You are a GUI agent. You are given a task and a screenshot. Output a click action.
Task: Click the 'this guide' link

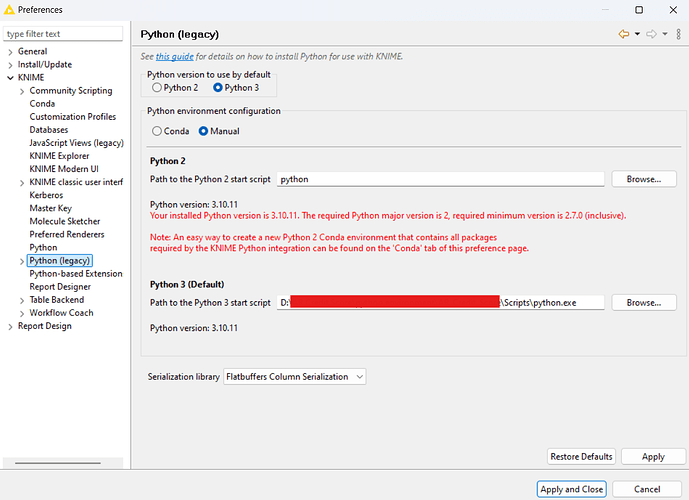click(174, 57)
